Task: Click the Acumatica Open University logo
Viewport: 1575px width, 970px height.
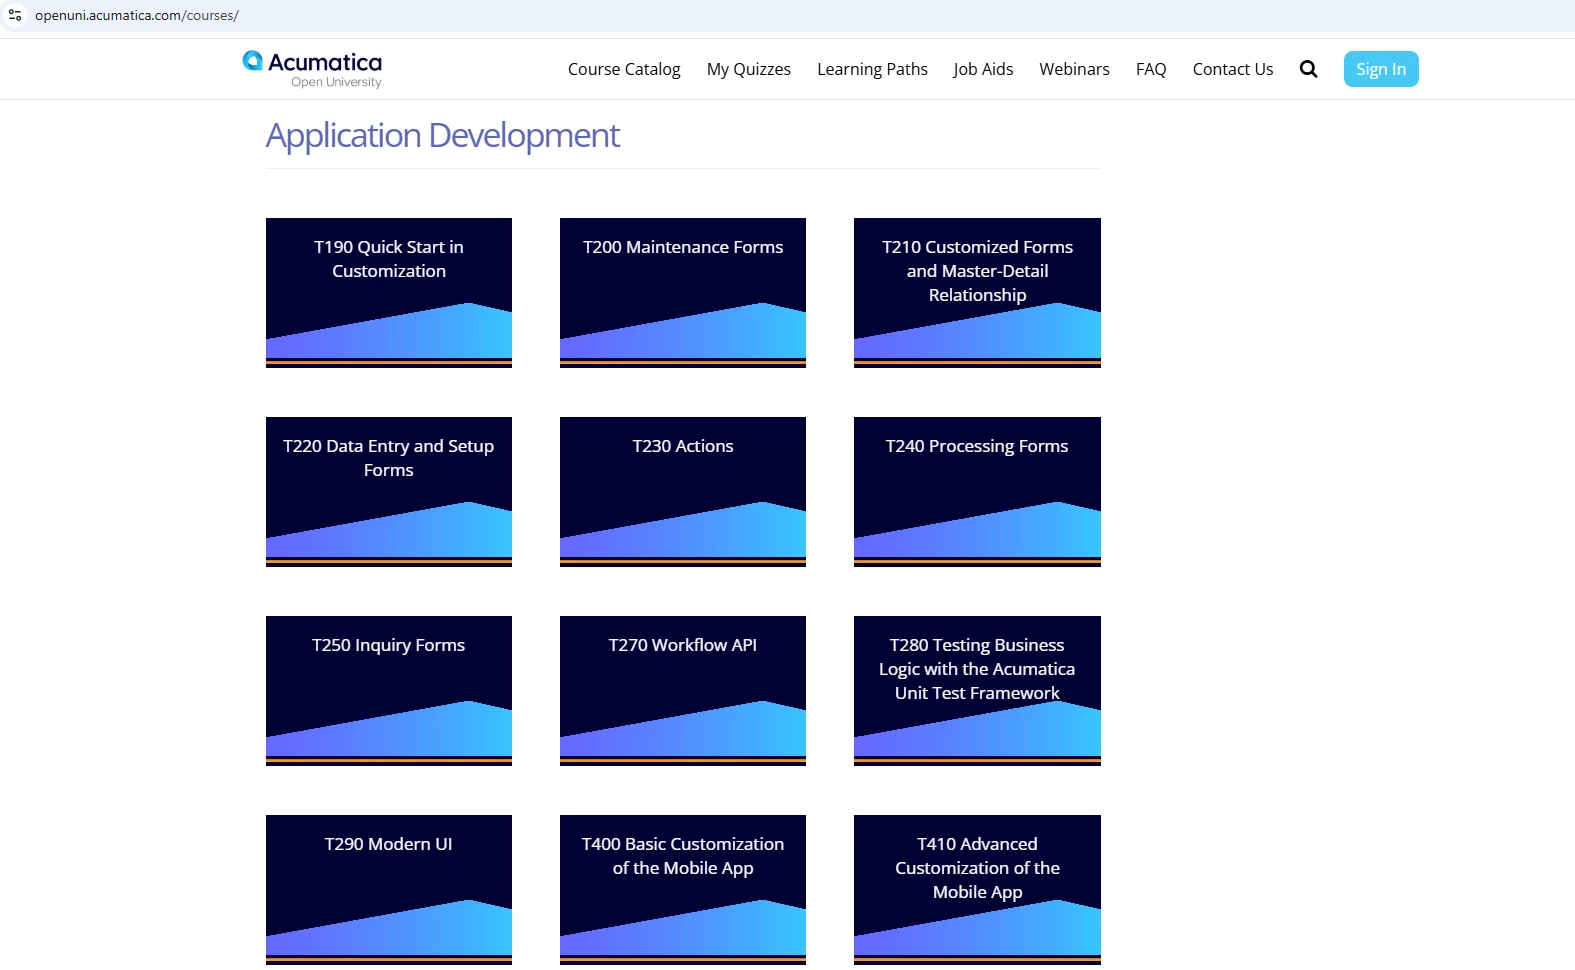Action: coord(312,69)
